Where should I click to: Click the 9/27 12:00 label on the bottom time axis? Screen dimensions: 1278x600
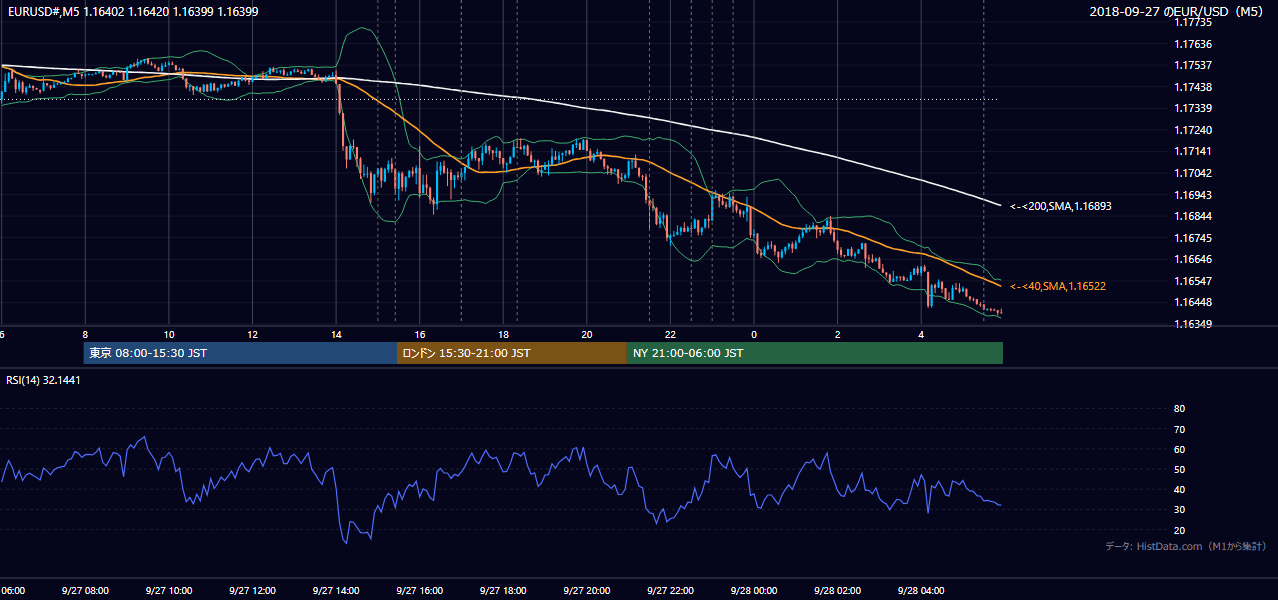pos(252,591)
